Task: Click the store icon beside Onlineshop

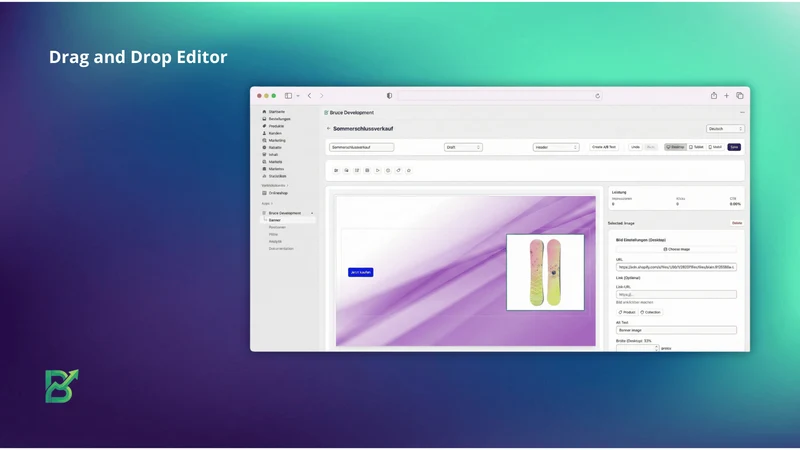Action: click(264, 193)
